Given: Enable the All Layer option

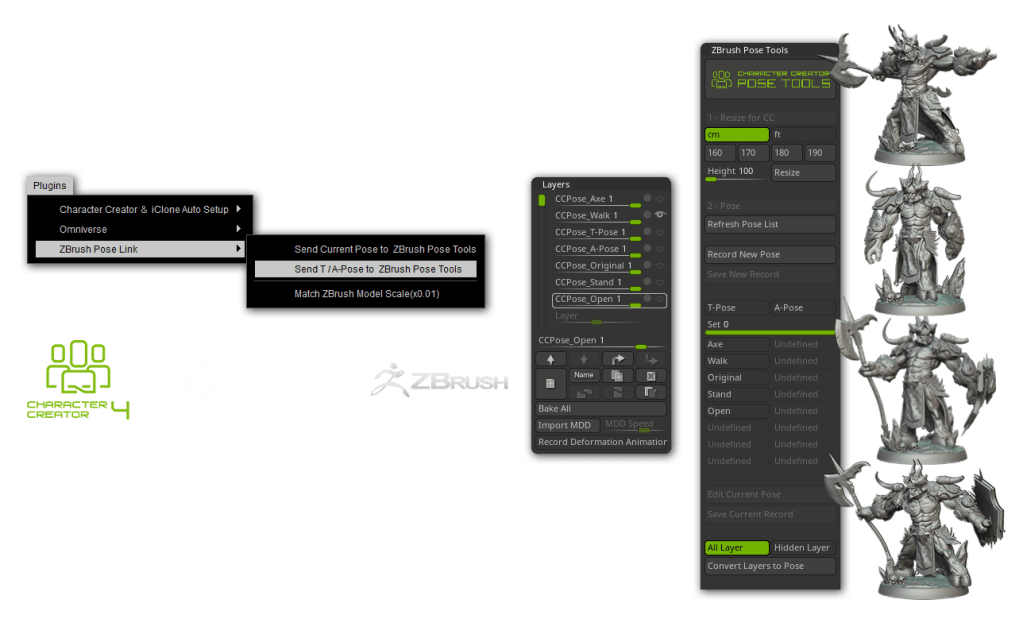Looking at the screenshot, I should (x=737, y=548).
